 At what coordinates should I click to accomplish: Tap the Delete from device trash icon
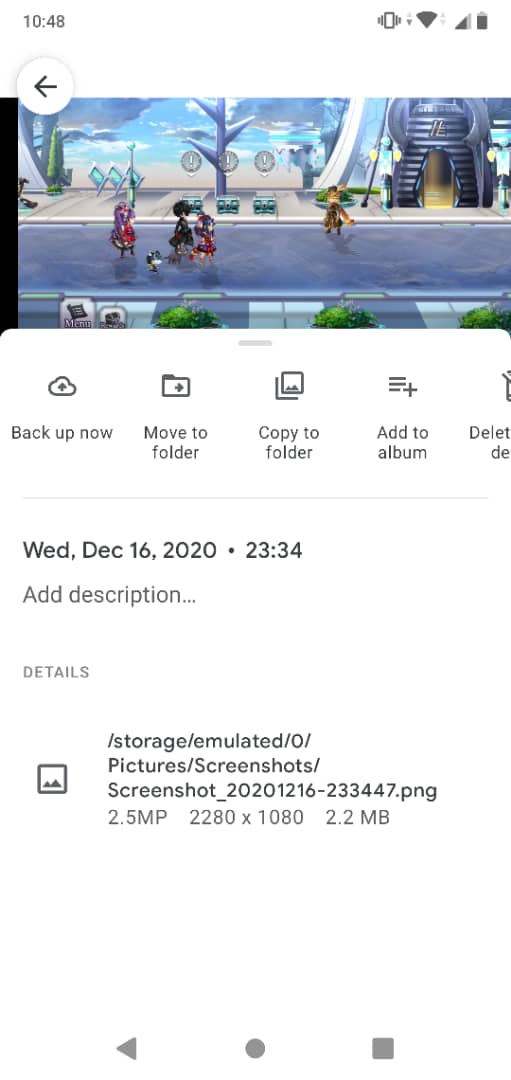click(x=505, y=386)
